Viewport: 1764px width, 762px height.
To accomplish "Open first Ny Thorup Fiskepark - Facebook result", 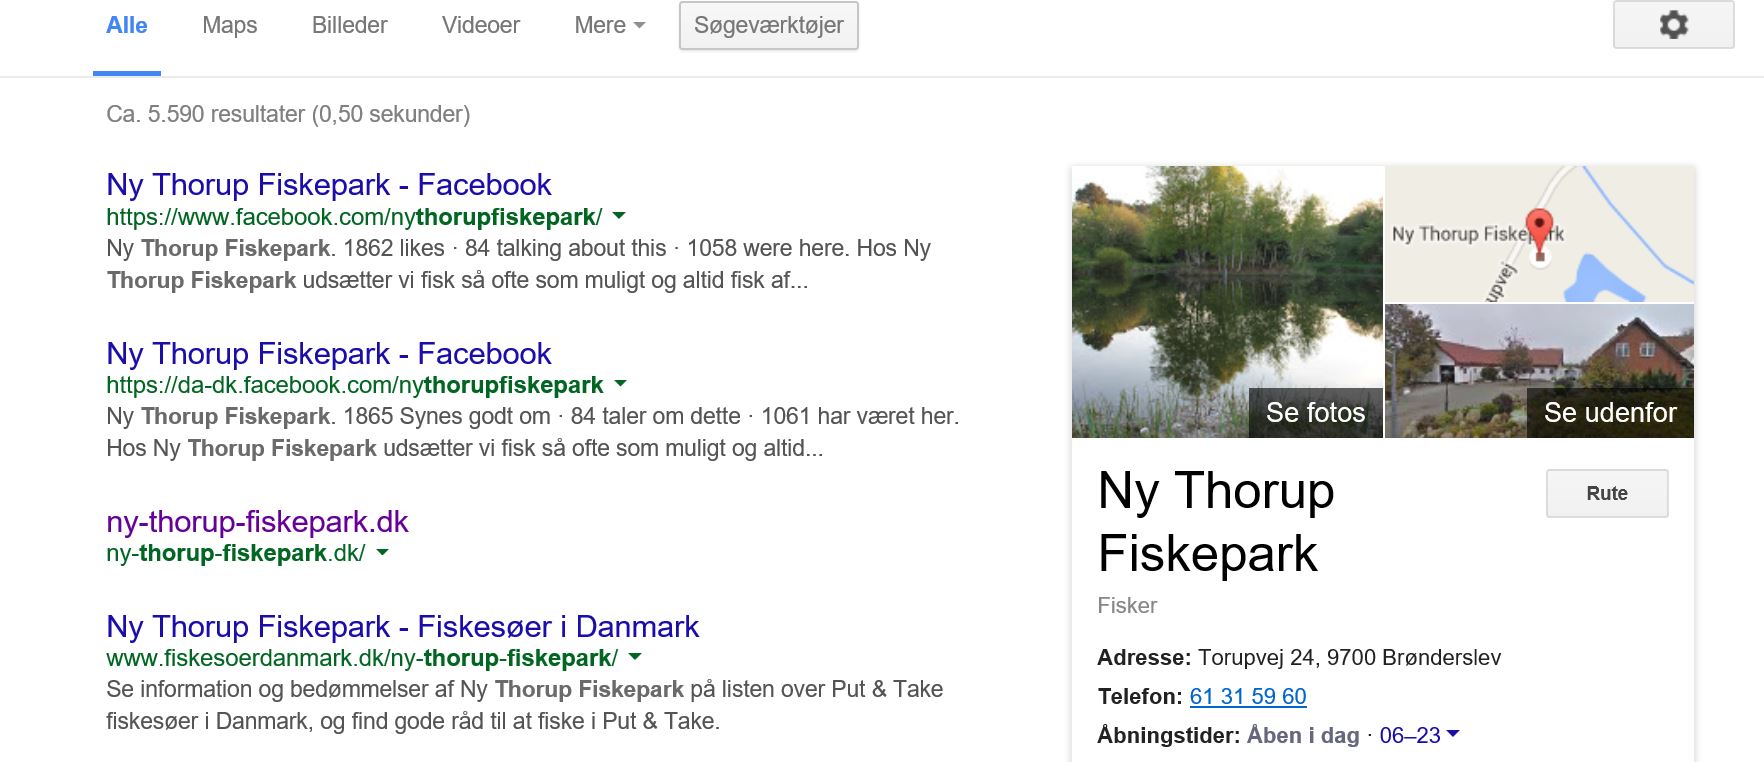I will (328, 185).
